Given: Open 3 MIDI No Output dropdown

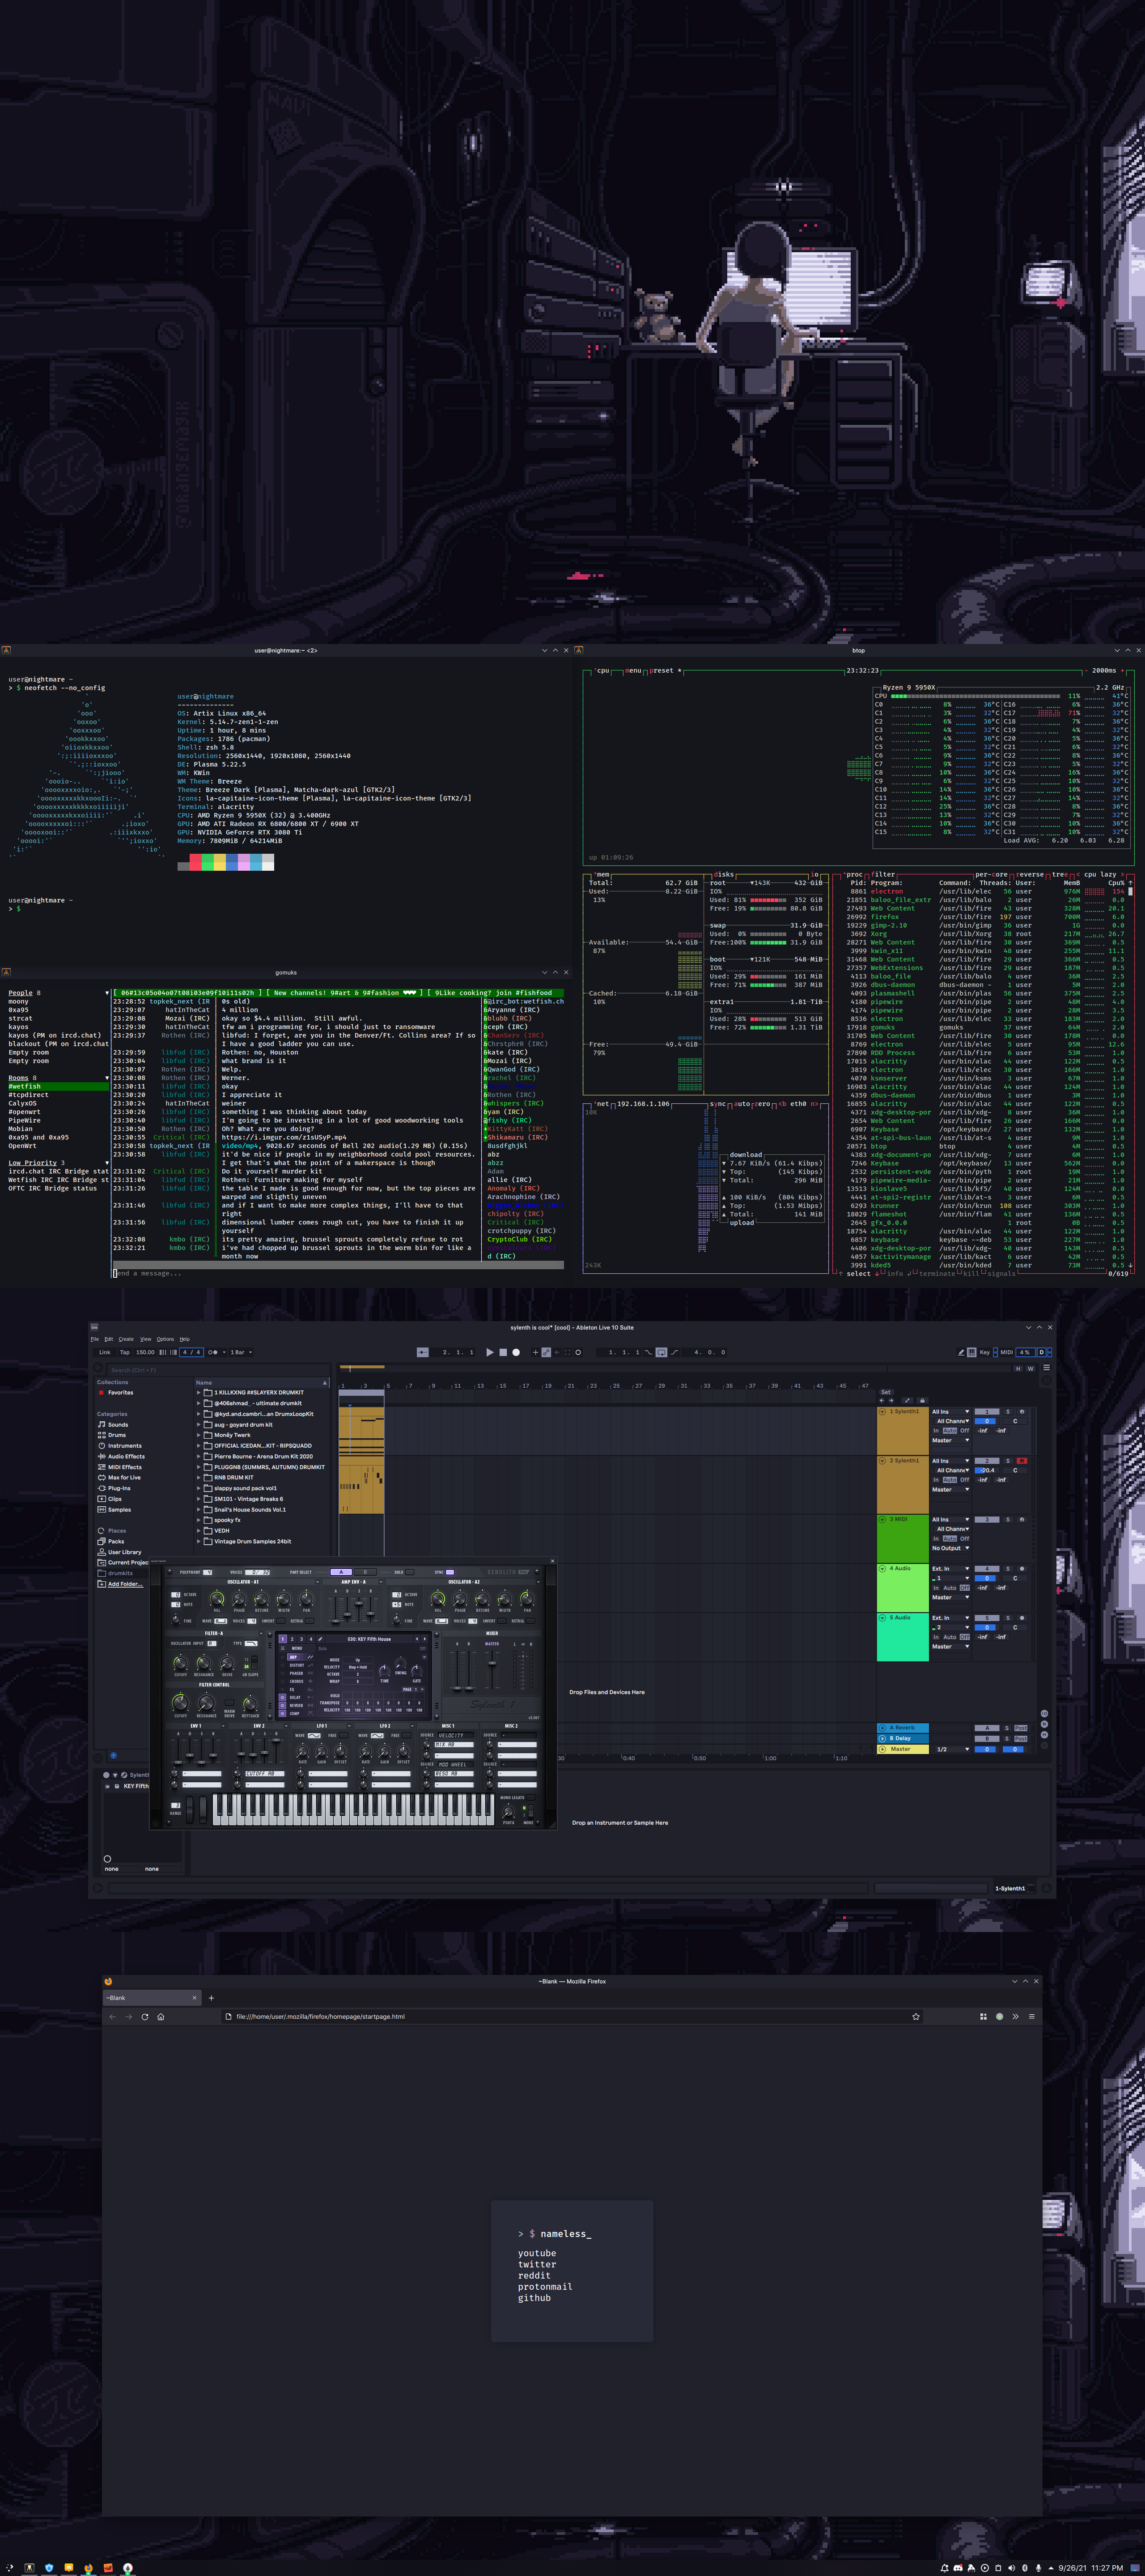Looking at the screenshot, I should coord(950,1548).
